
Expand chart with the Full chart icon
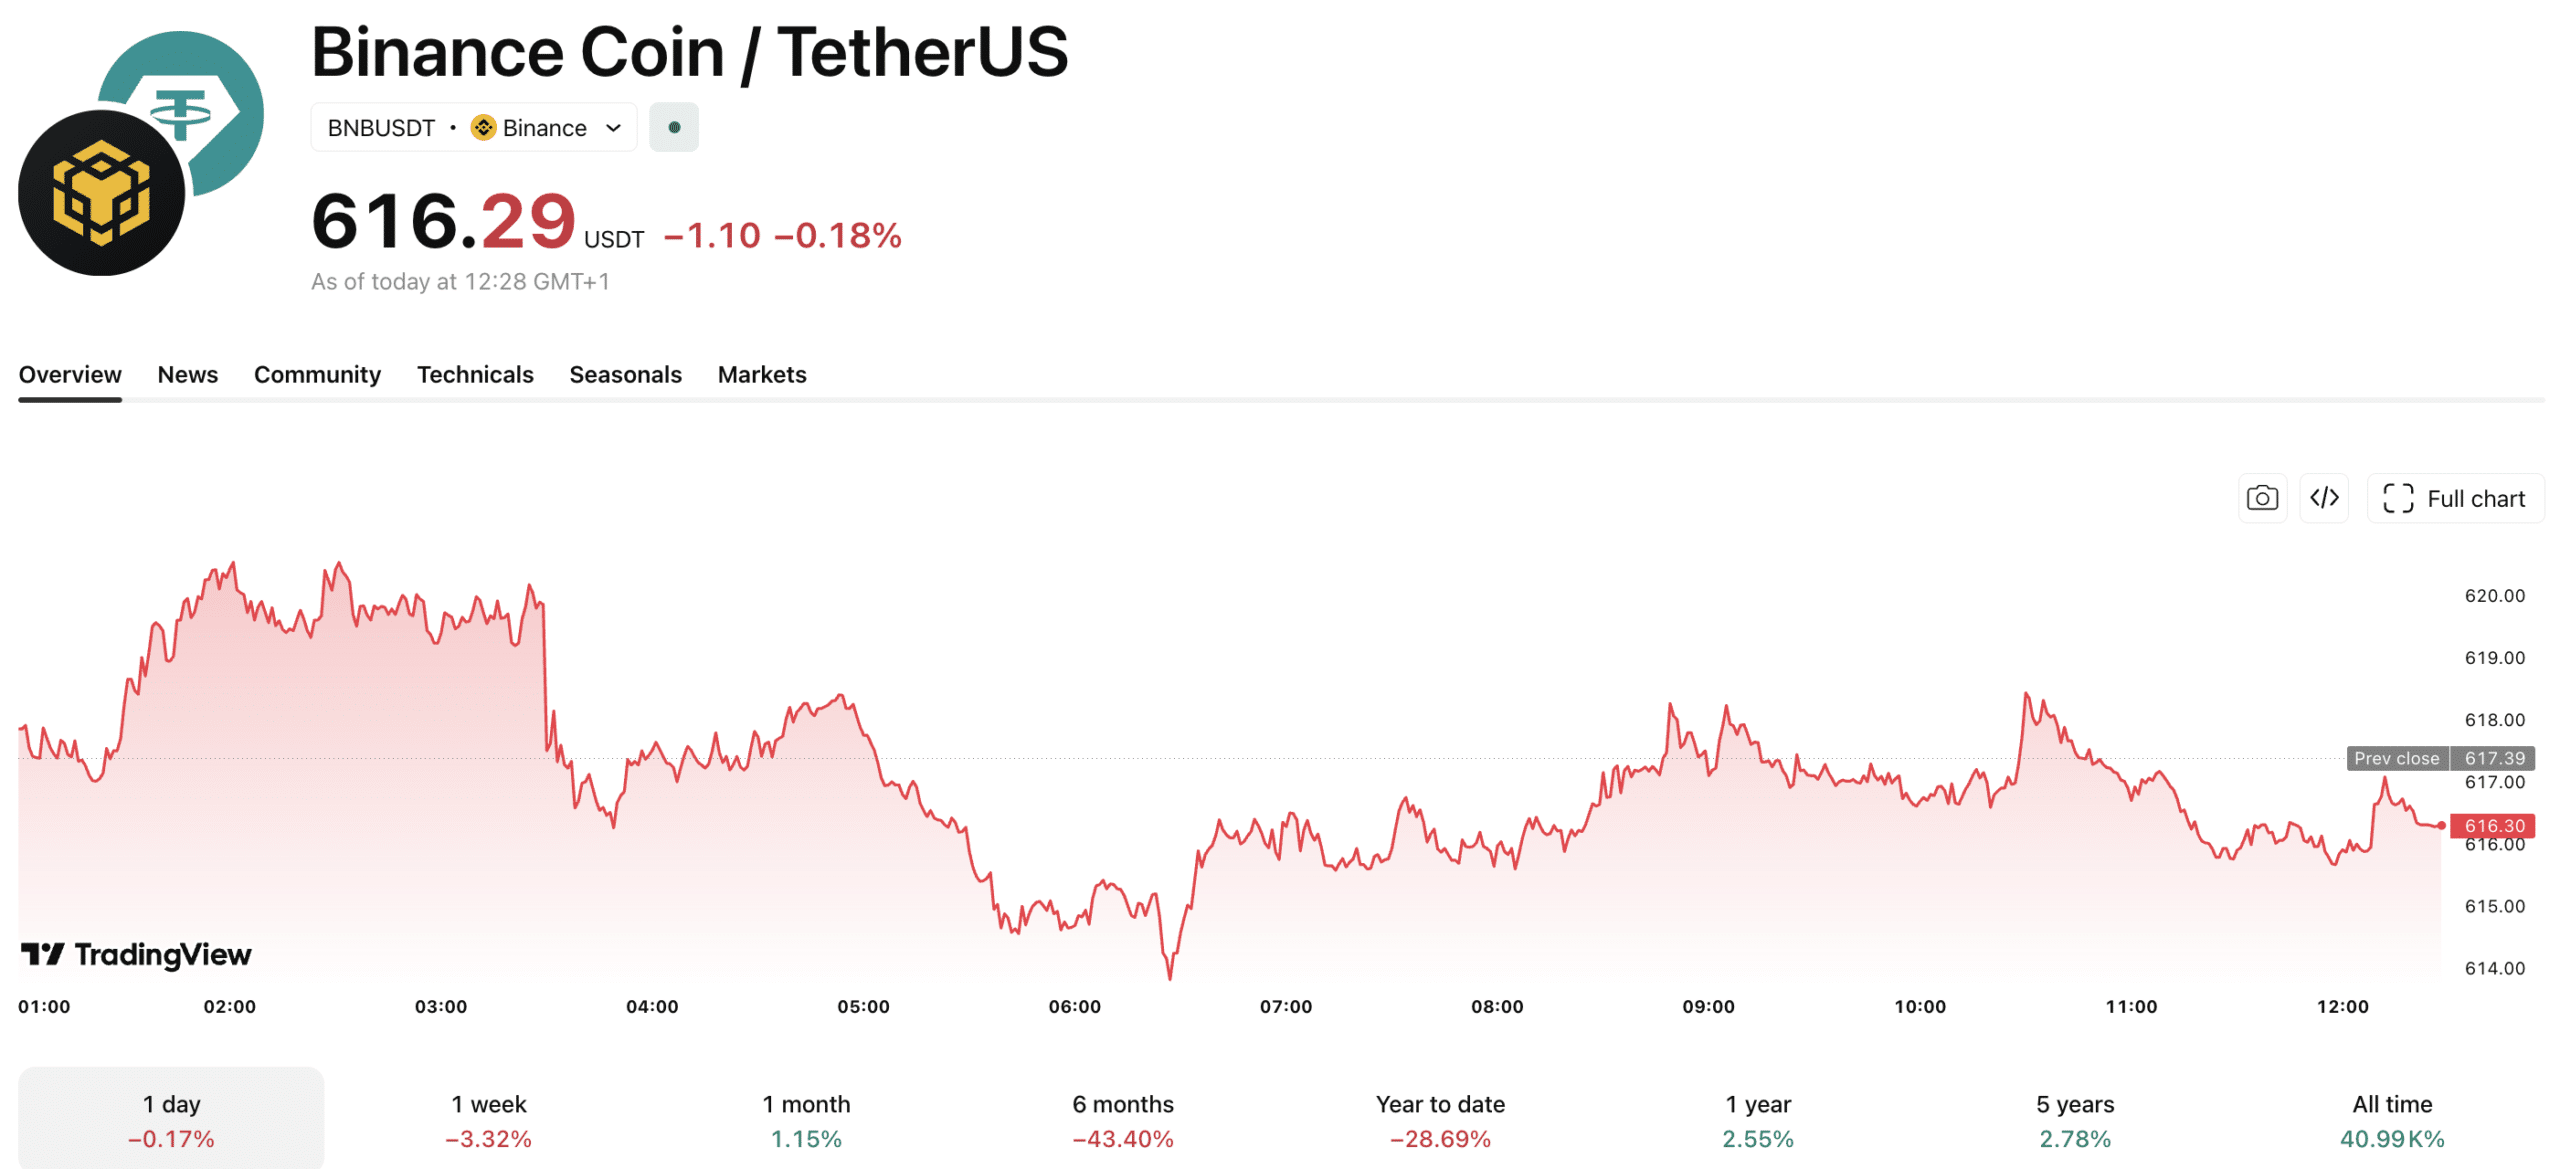tap(2396, 497)
